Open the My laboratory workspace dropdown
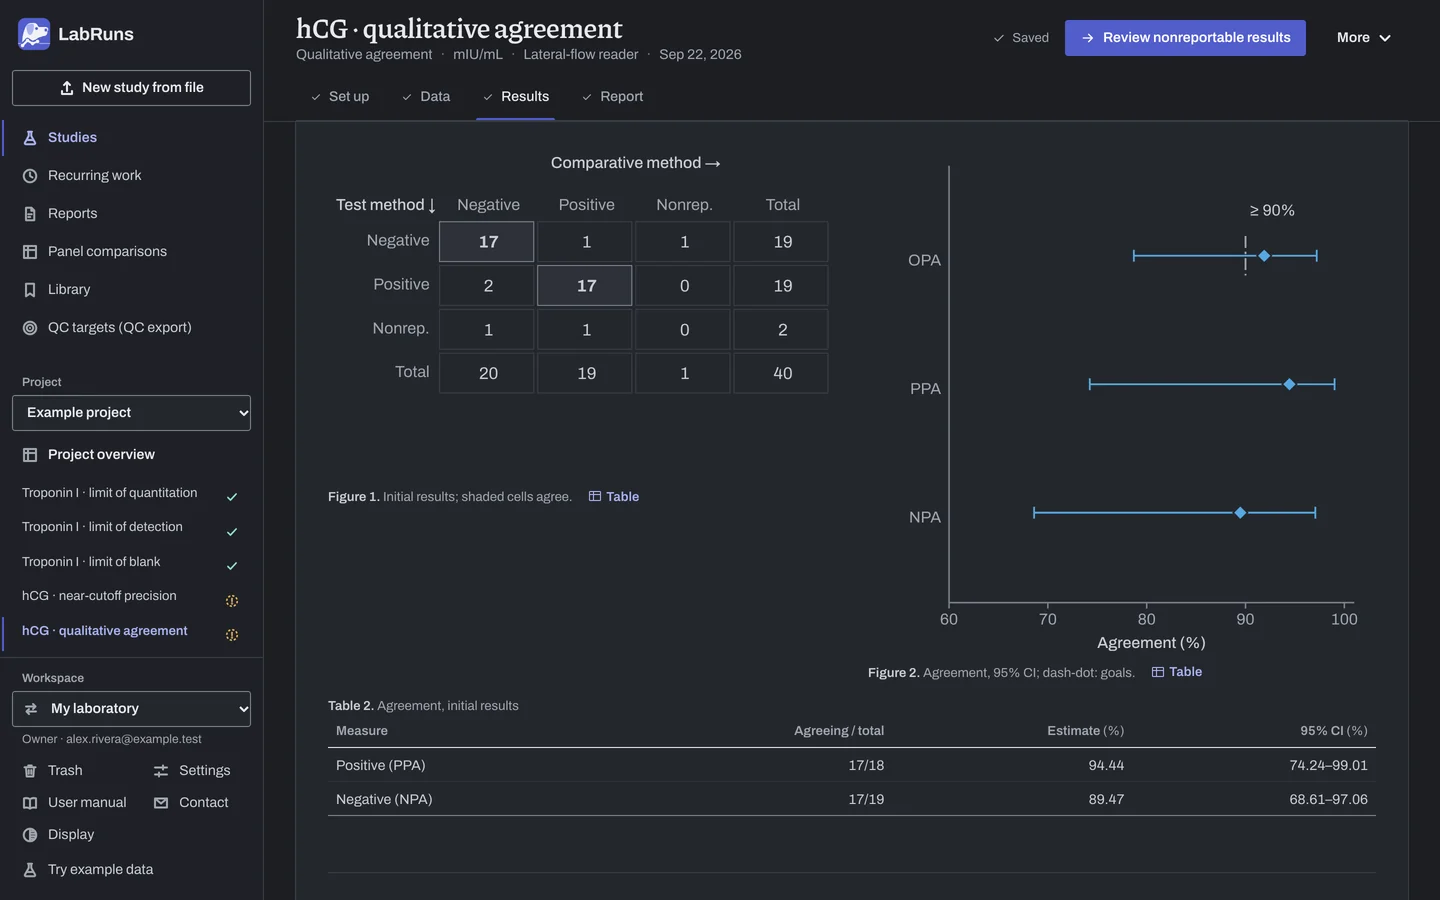The height and width of the screenshot is (900, 1440). click(131, 709)
